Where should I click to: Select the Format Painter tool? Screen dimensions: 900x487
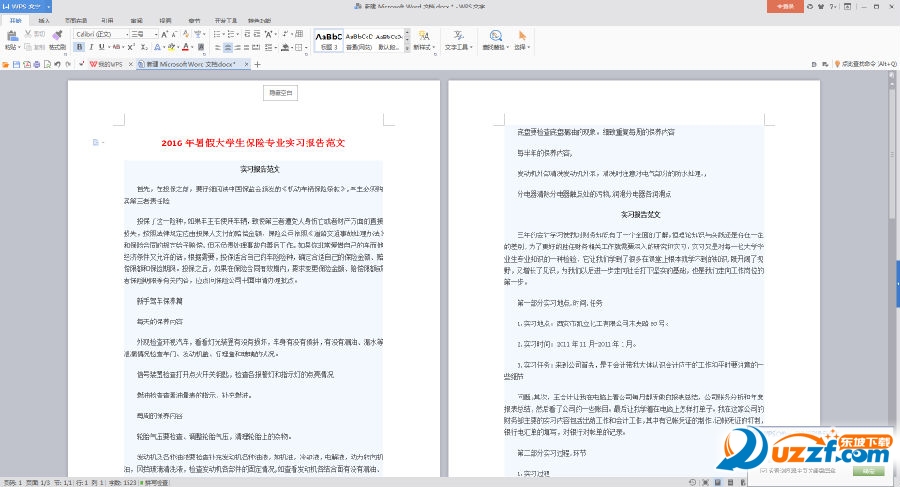pos(57,37)
